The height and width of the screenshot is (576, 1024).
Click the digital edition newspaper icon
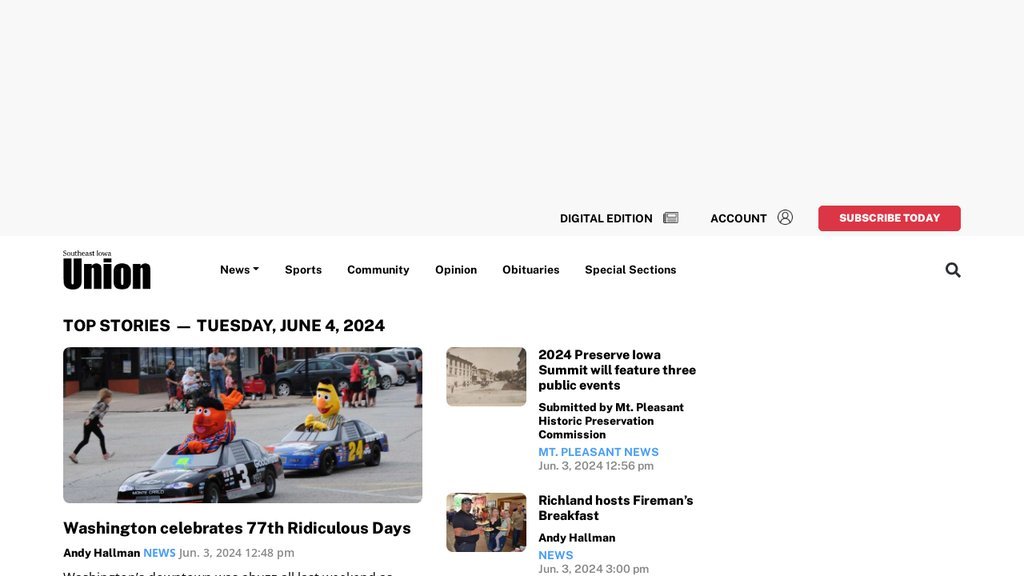[671, 218]
